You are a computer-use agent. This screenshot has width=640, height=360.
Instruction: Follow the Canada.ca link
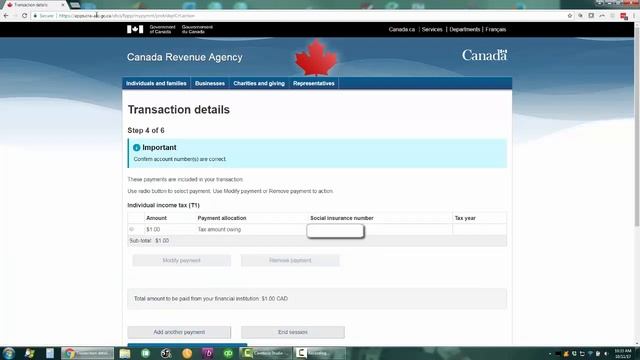click(402, 29)
